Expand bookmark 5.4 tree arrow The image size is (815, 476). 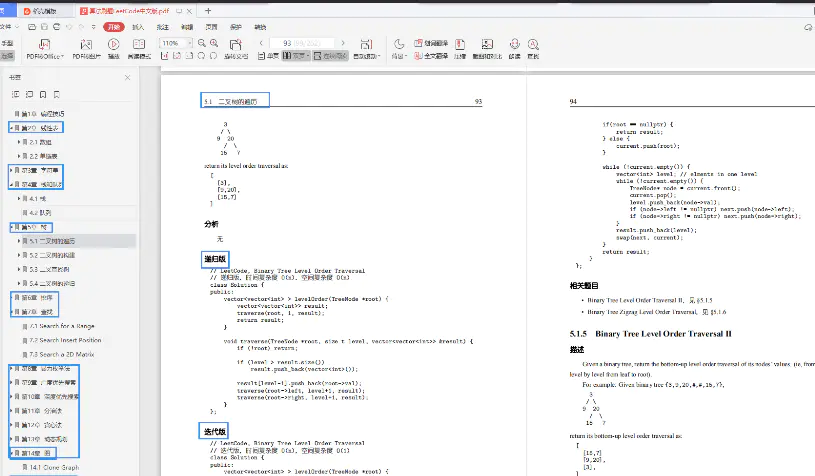tap(19, 283)
